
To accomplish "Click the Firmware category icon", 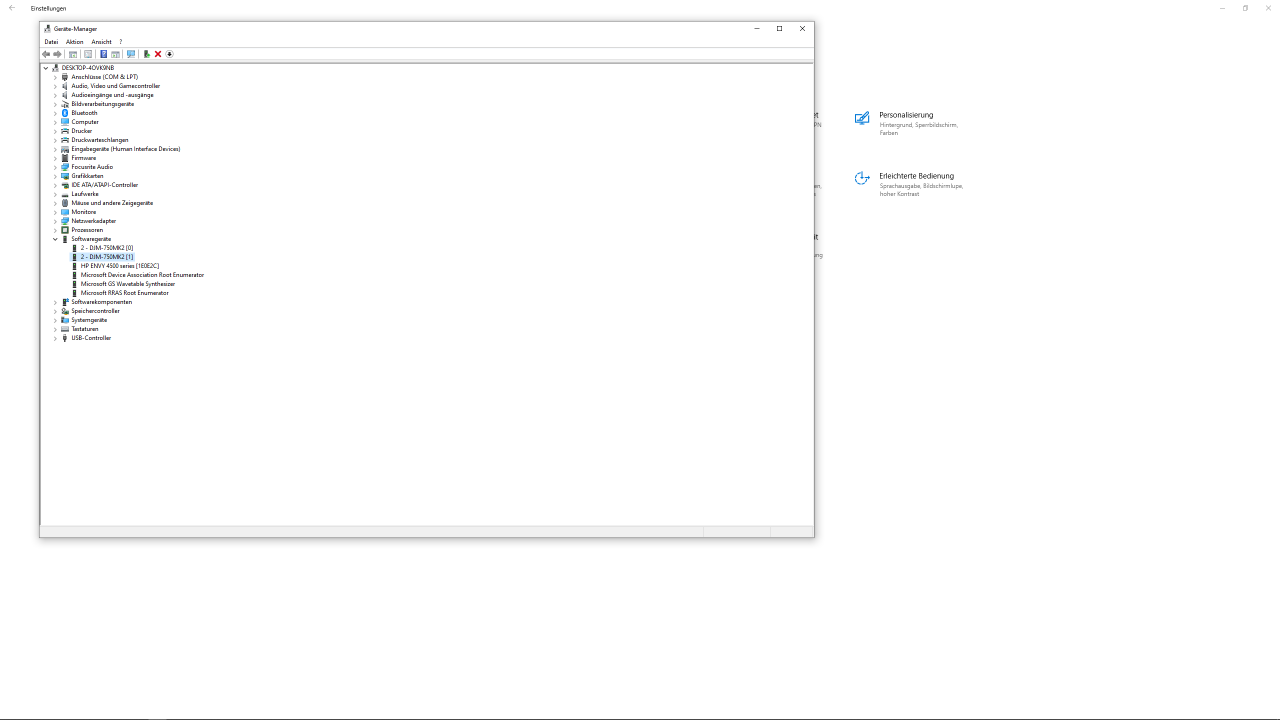I will tap(65, 158).
